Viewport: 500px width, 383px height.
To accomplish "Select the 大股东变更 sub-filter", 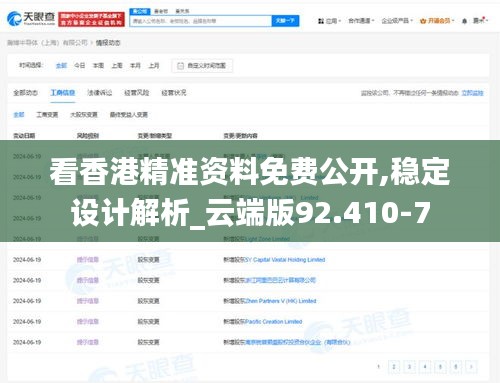I will point(84,115).
